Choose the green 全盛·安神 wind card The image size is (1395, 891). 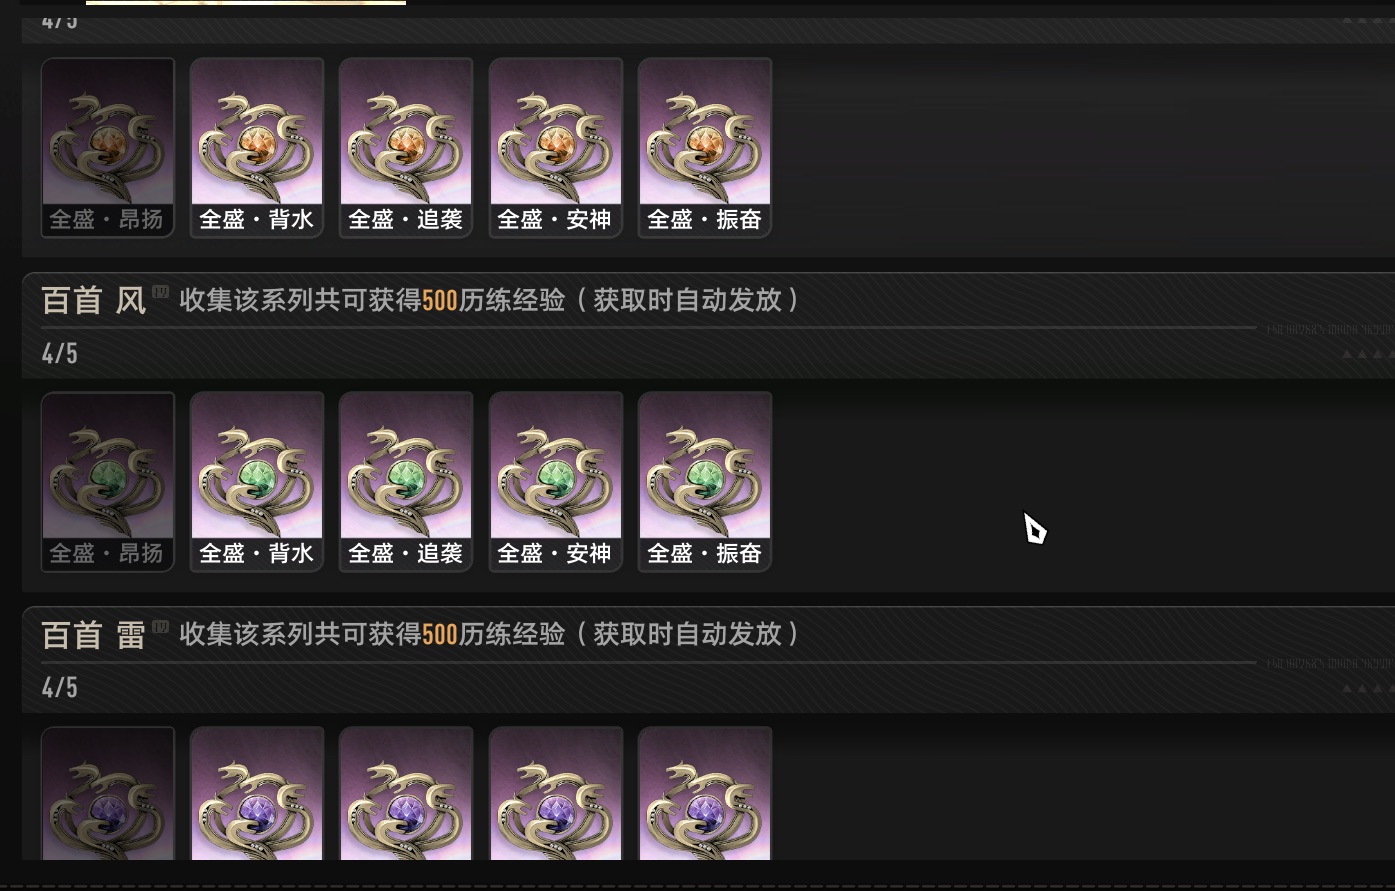coord(556,482)
